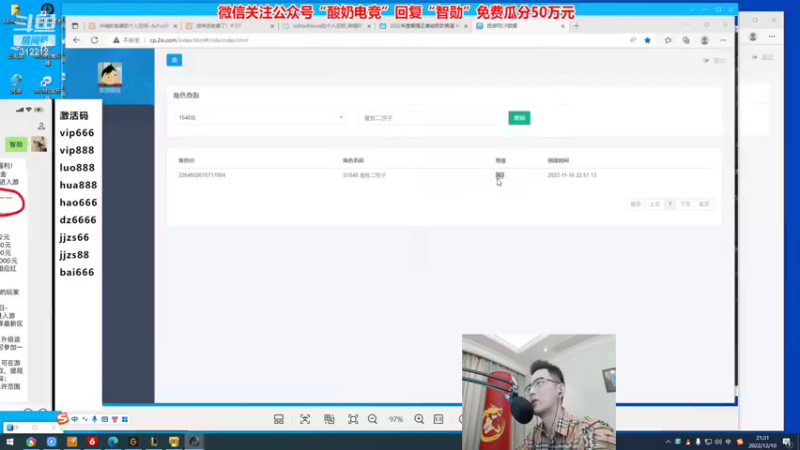Click the Sogou microphone voice input icon
This screenshot has height=450, width=800.
(x=94, y=419)
